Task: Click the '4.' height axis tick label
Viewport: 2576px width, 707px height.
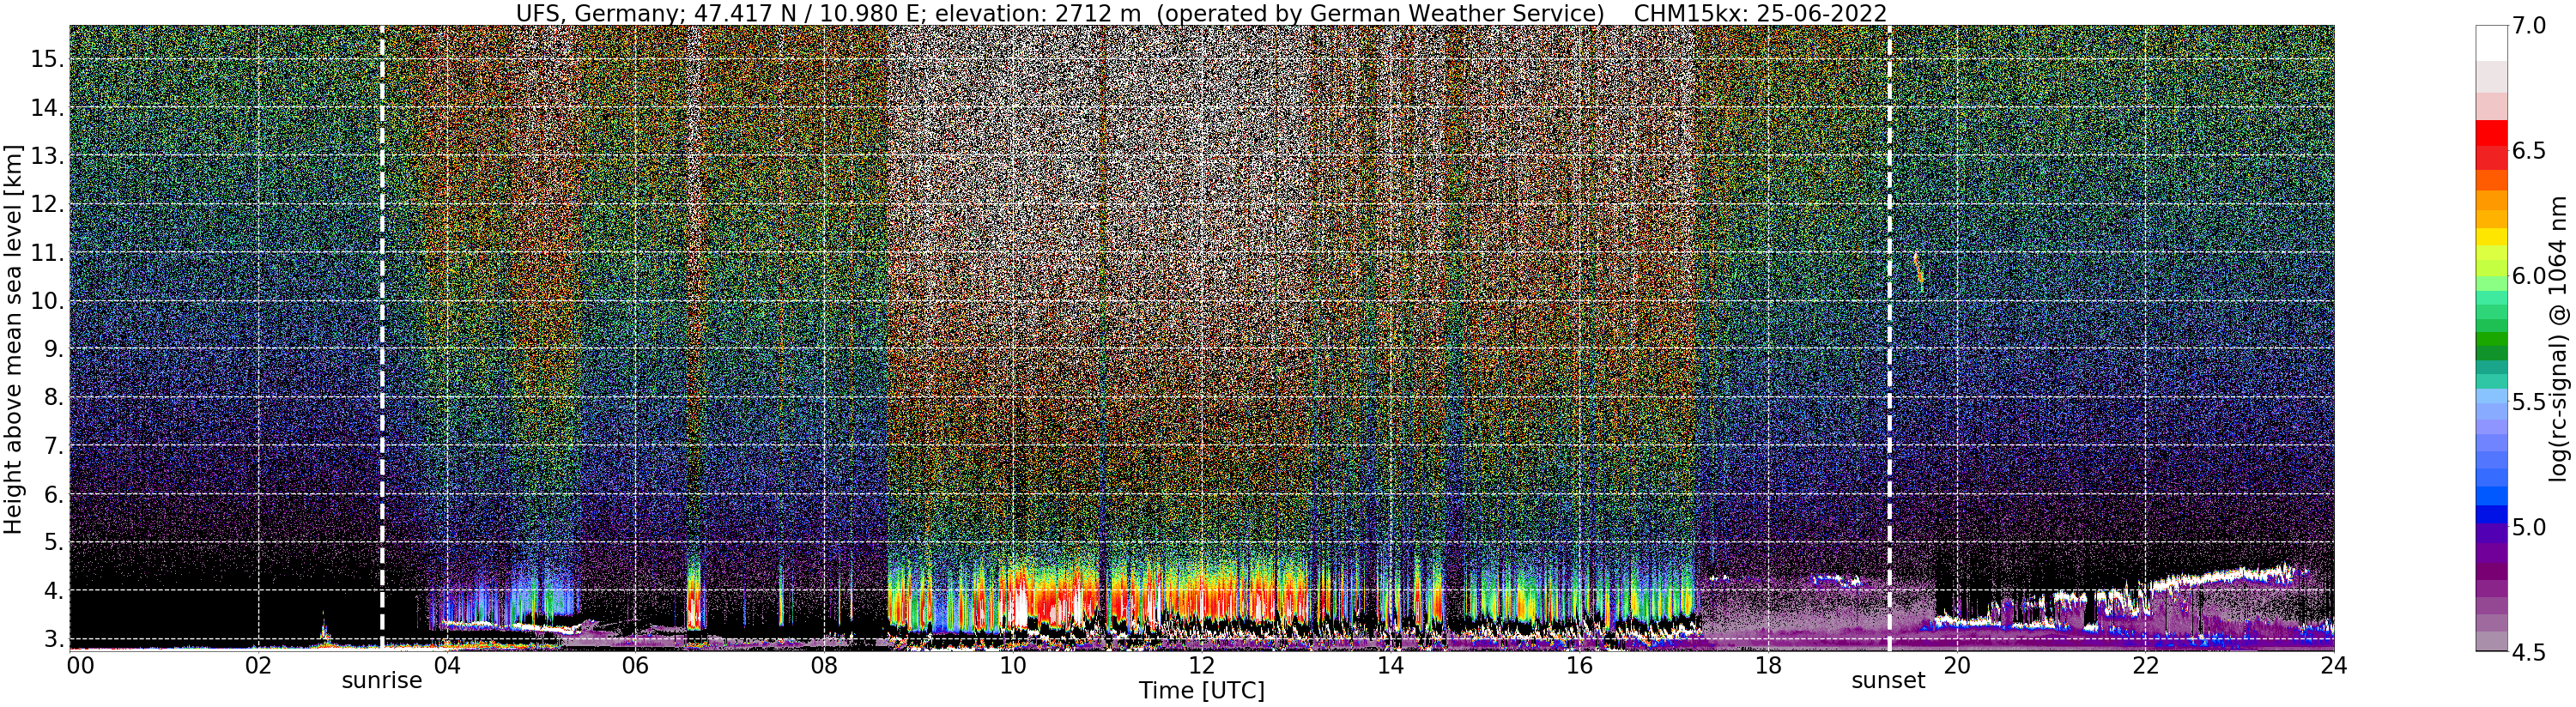Action: [54, 591]
